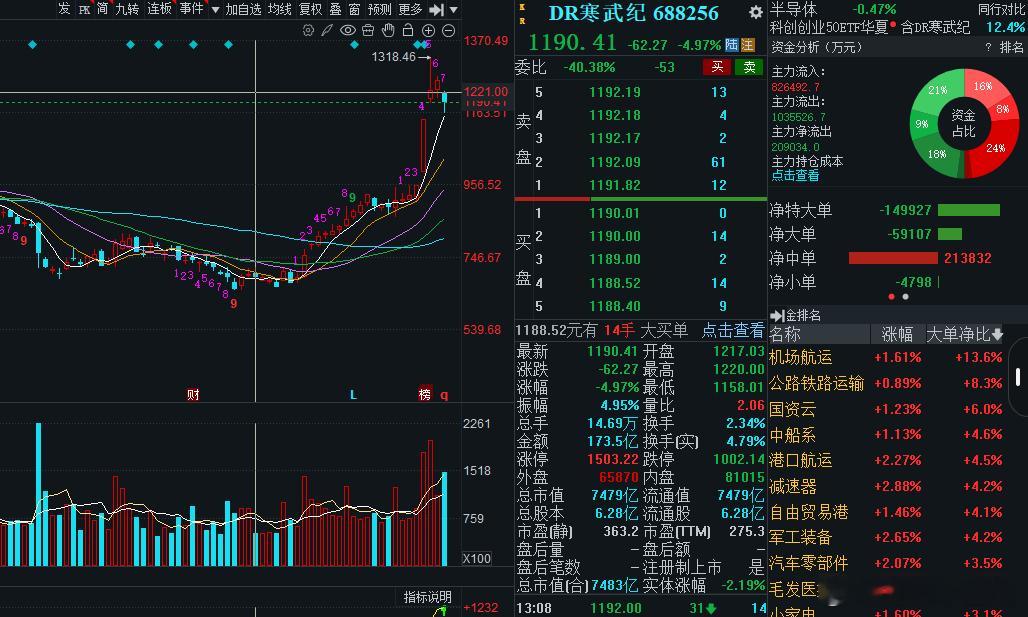Expand the 金排名 arrow icon

point(778,315)
